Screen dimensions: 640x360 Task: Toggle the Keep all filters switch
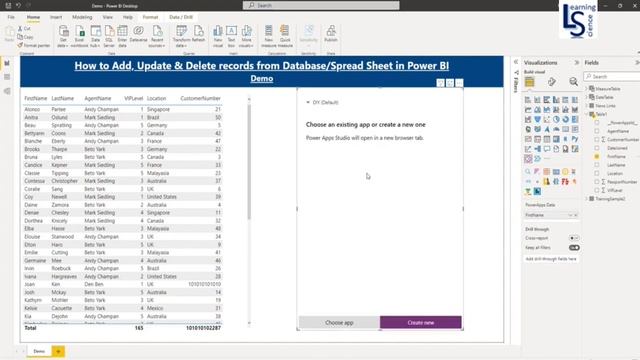574,248
